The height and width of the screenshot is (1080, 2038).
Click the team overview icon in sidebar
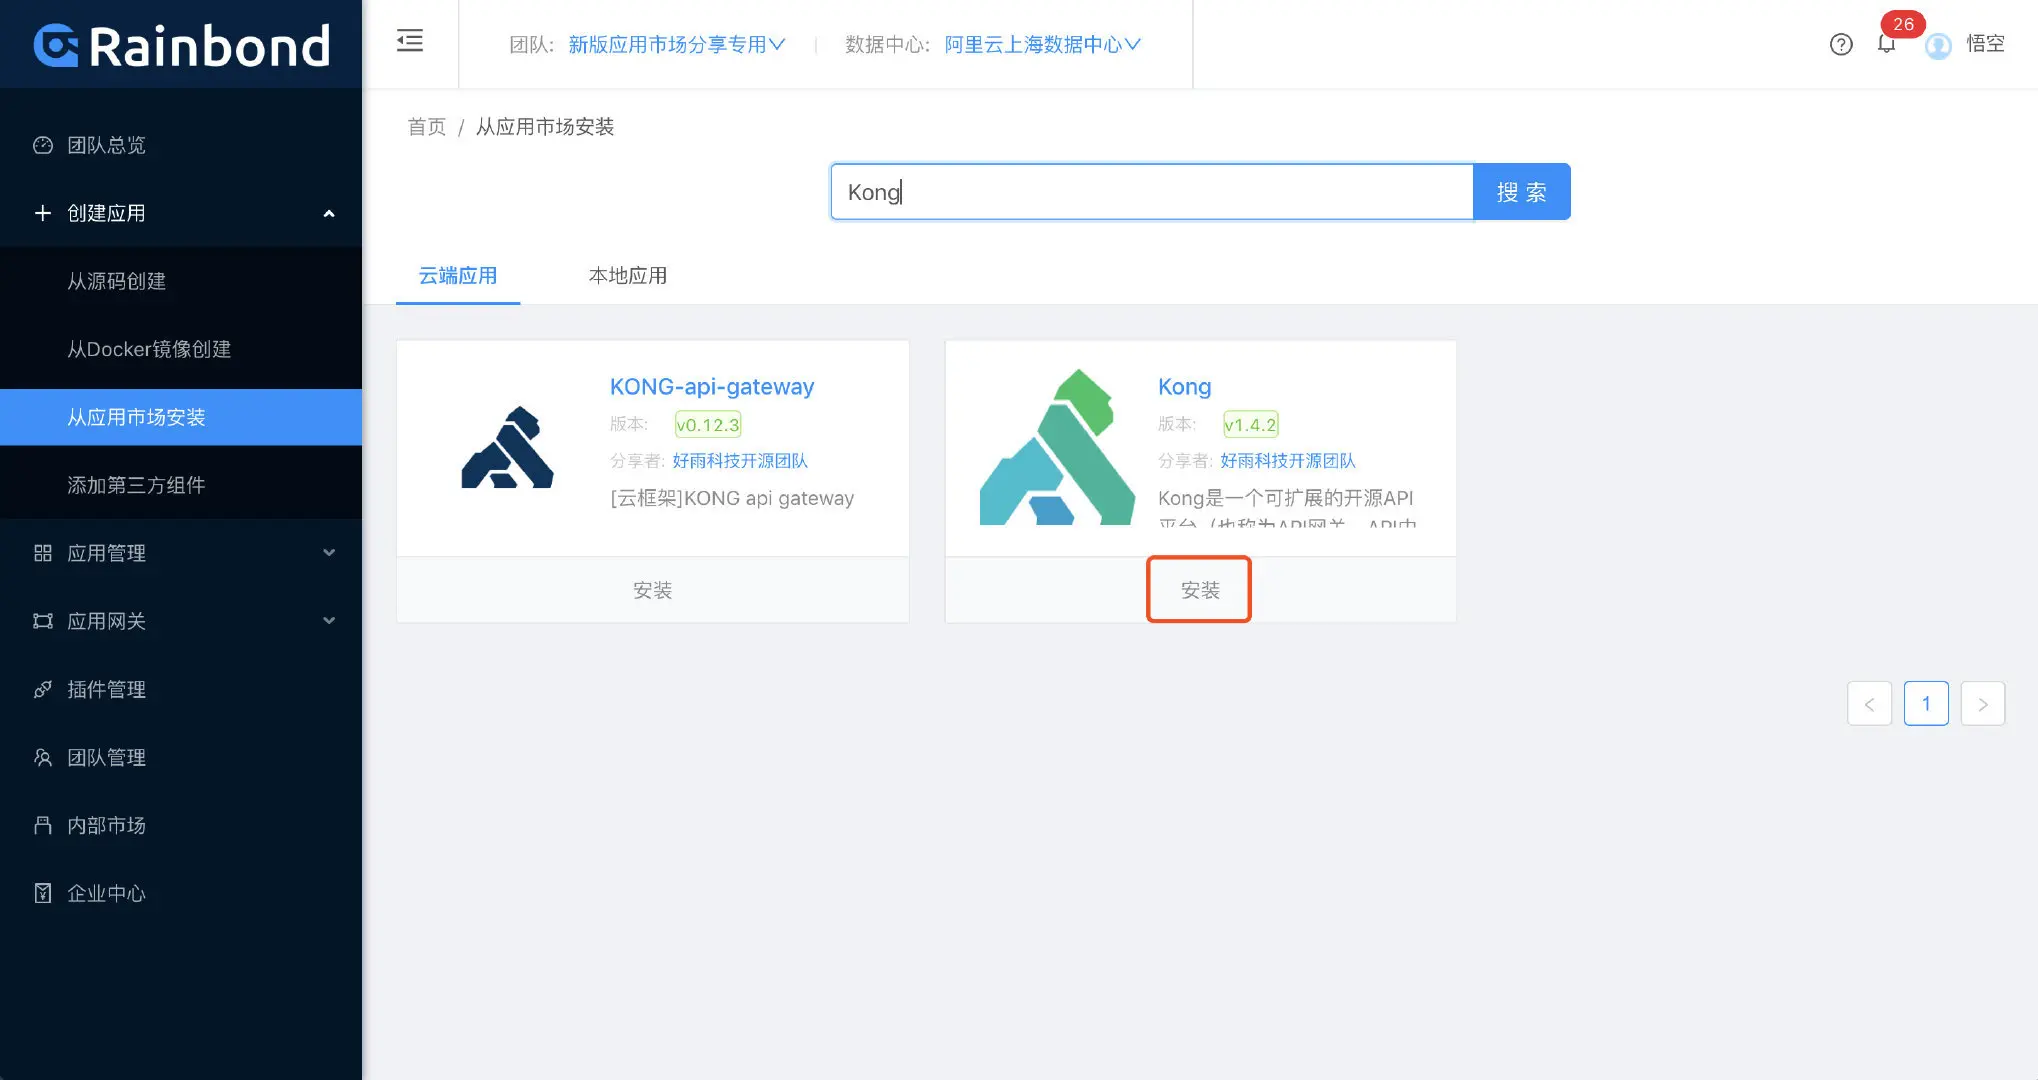(42, 145)
